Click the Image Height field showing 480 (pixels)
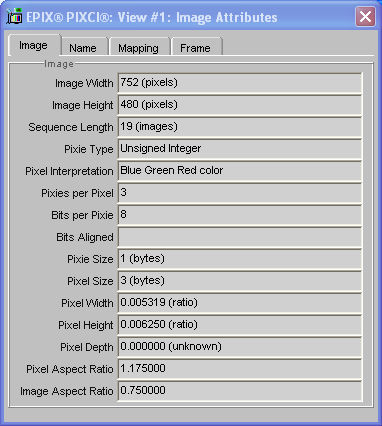The width and height of the screenshot is (382, 426). click(240, 105)
